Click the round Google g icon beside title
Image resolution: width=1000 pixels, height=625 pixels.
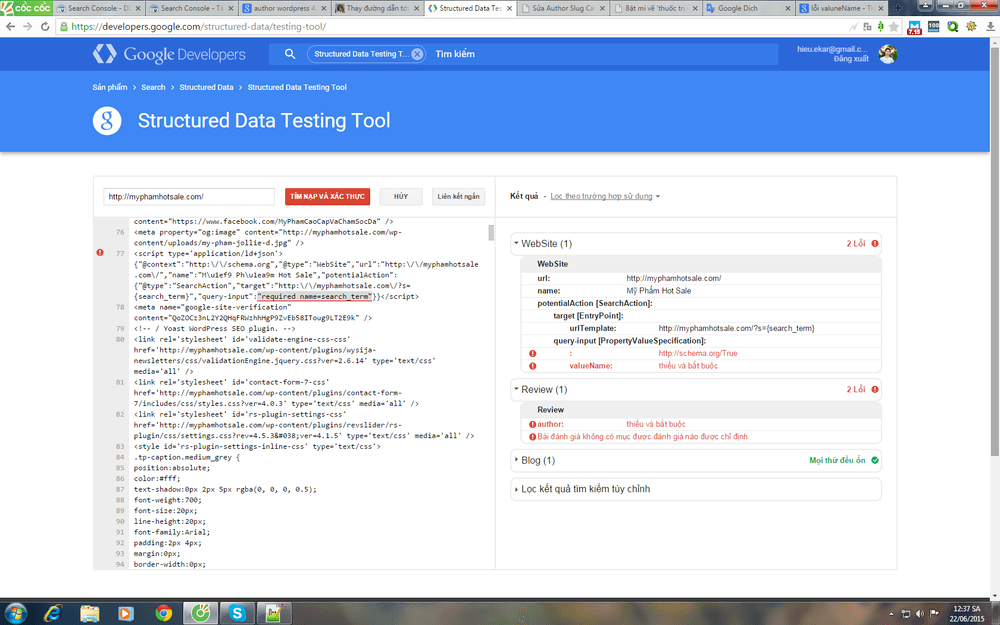point(107,121)
